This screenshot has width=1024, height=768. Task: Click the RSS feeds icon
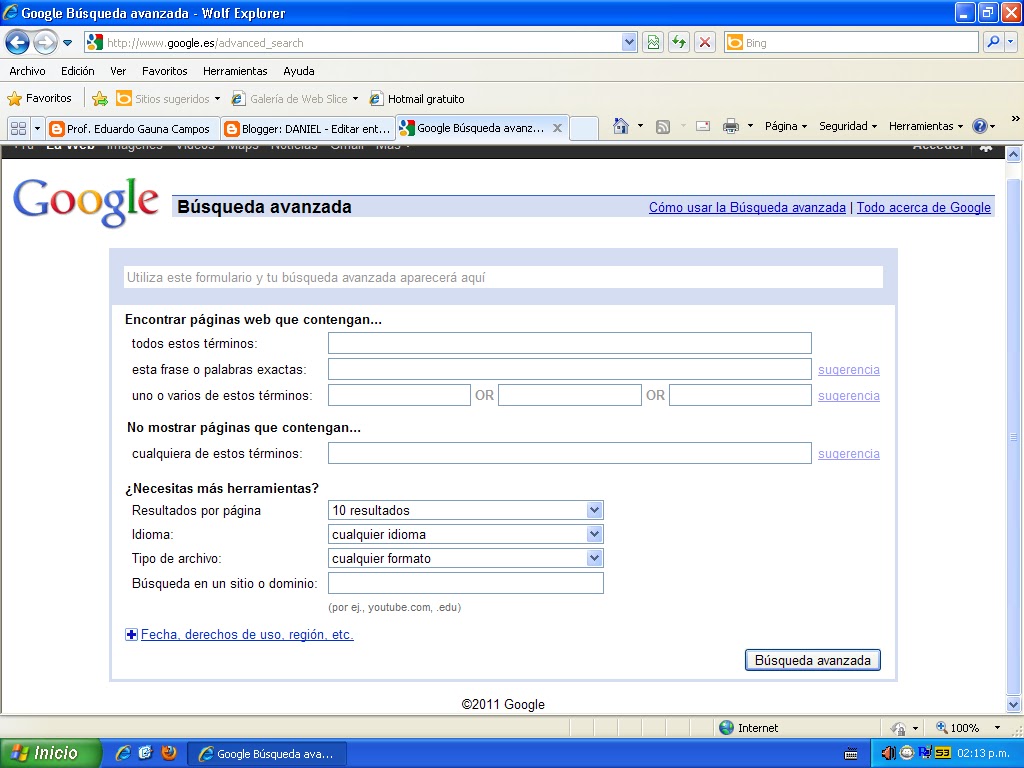tap(660, 128)
